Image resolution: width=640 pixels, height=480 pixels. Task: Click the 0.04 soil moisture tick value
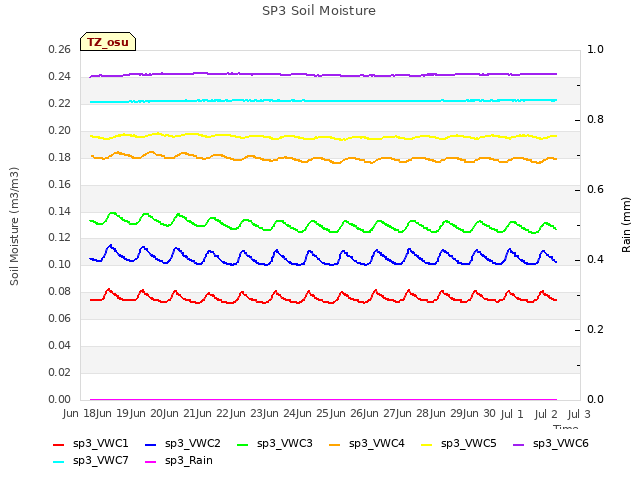point(60,345)
